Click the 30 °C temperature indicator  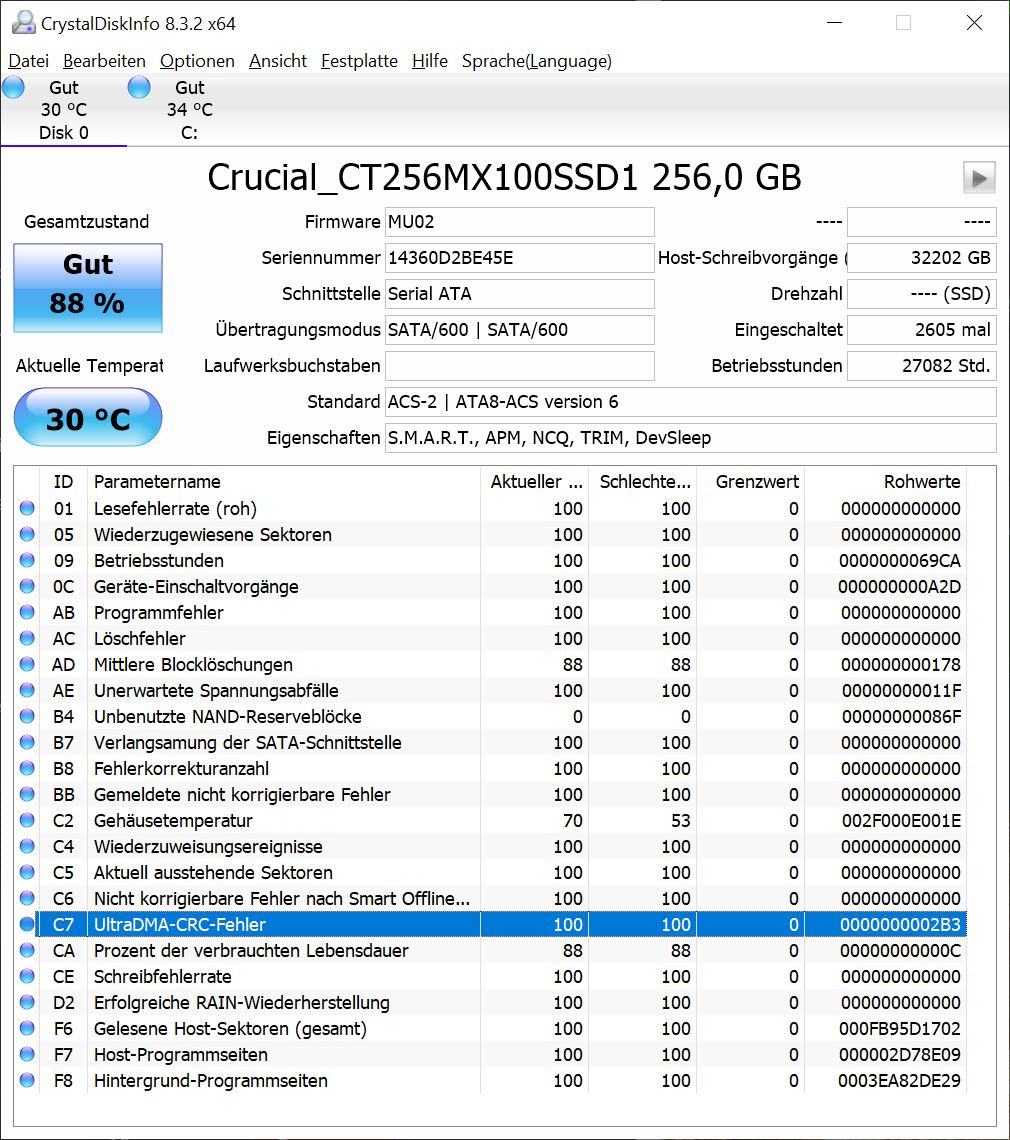coord(88,417)
